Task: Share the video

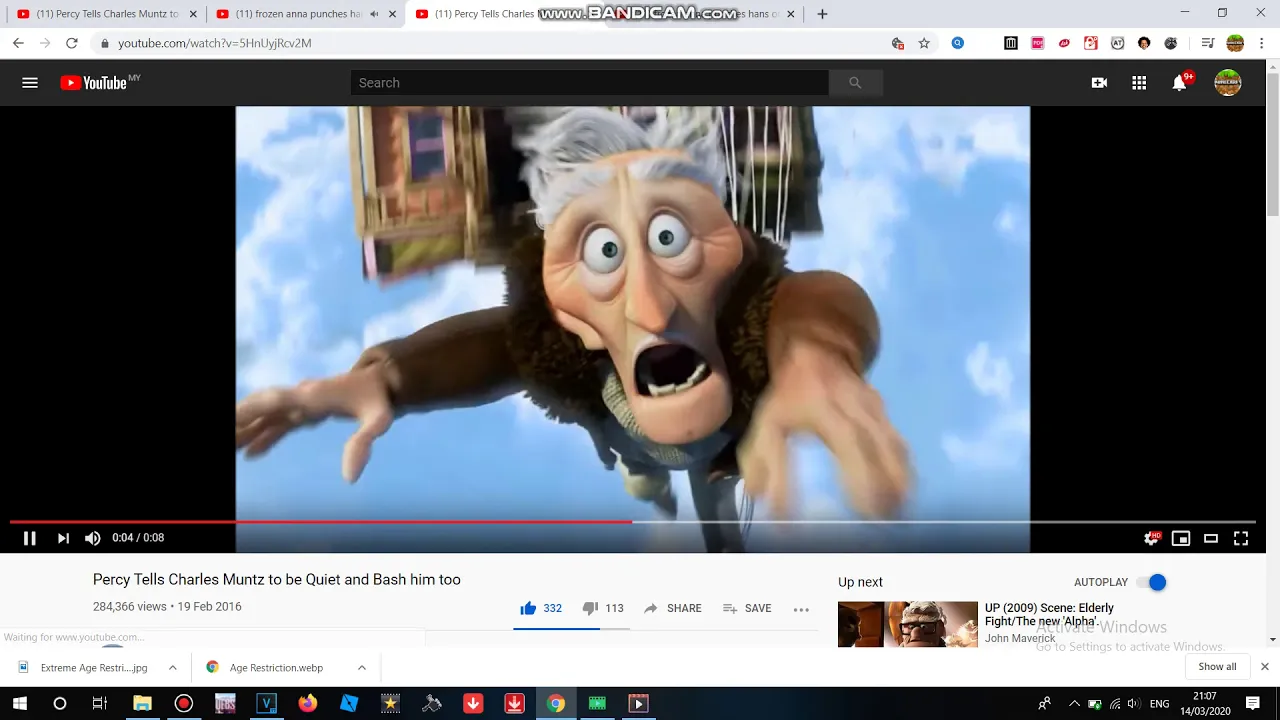Action: (x=672, y=608)
